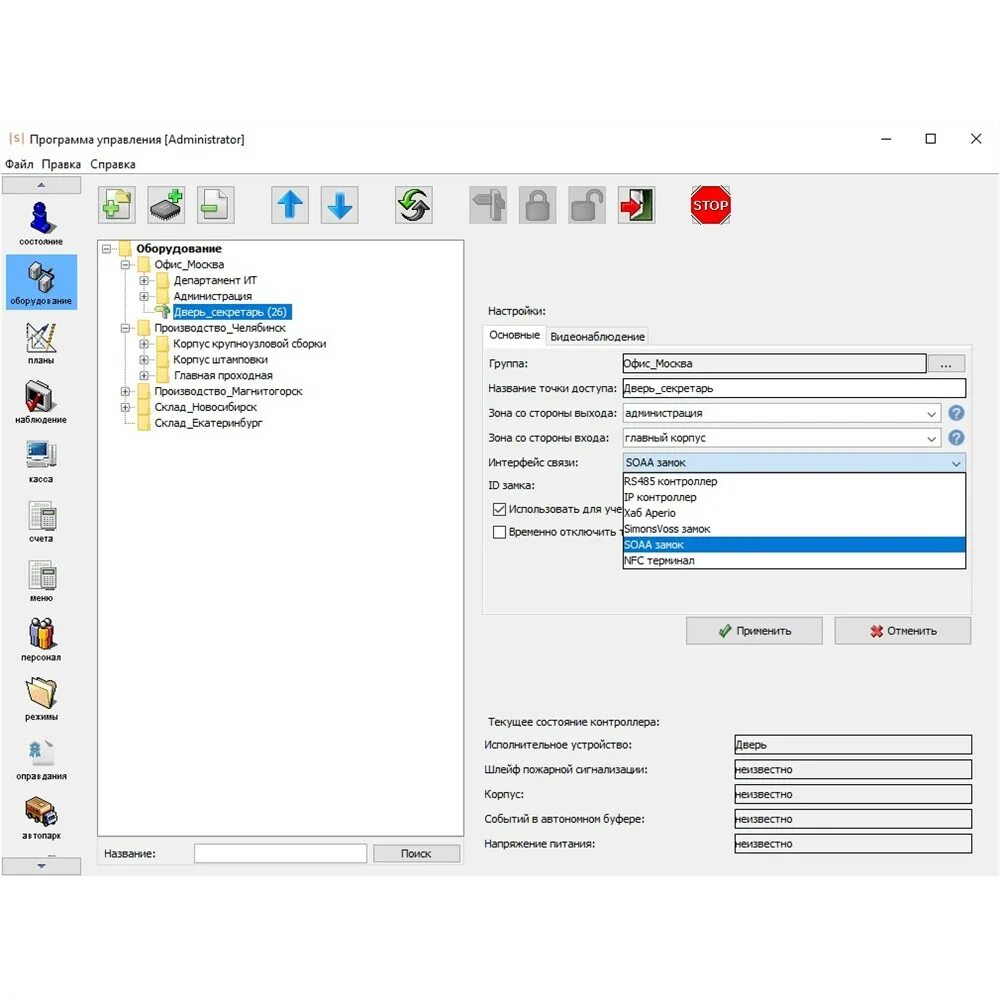Image resolution: width=1000 pixels, height=1000 pixels.
Task: Move item up with blue arrow
Action: click(x=290, y=205)
